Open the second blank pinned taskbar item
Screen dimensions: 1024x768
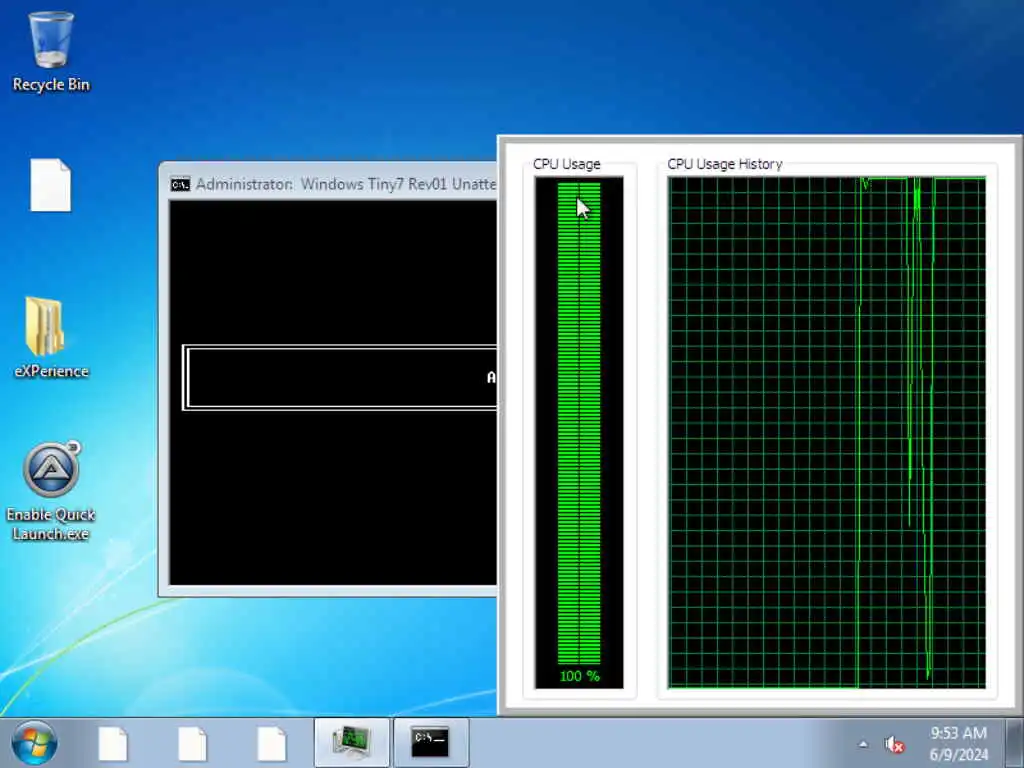pyautogui.click(x=192, y=743)
